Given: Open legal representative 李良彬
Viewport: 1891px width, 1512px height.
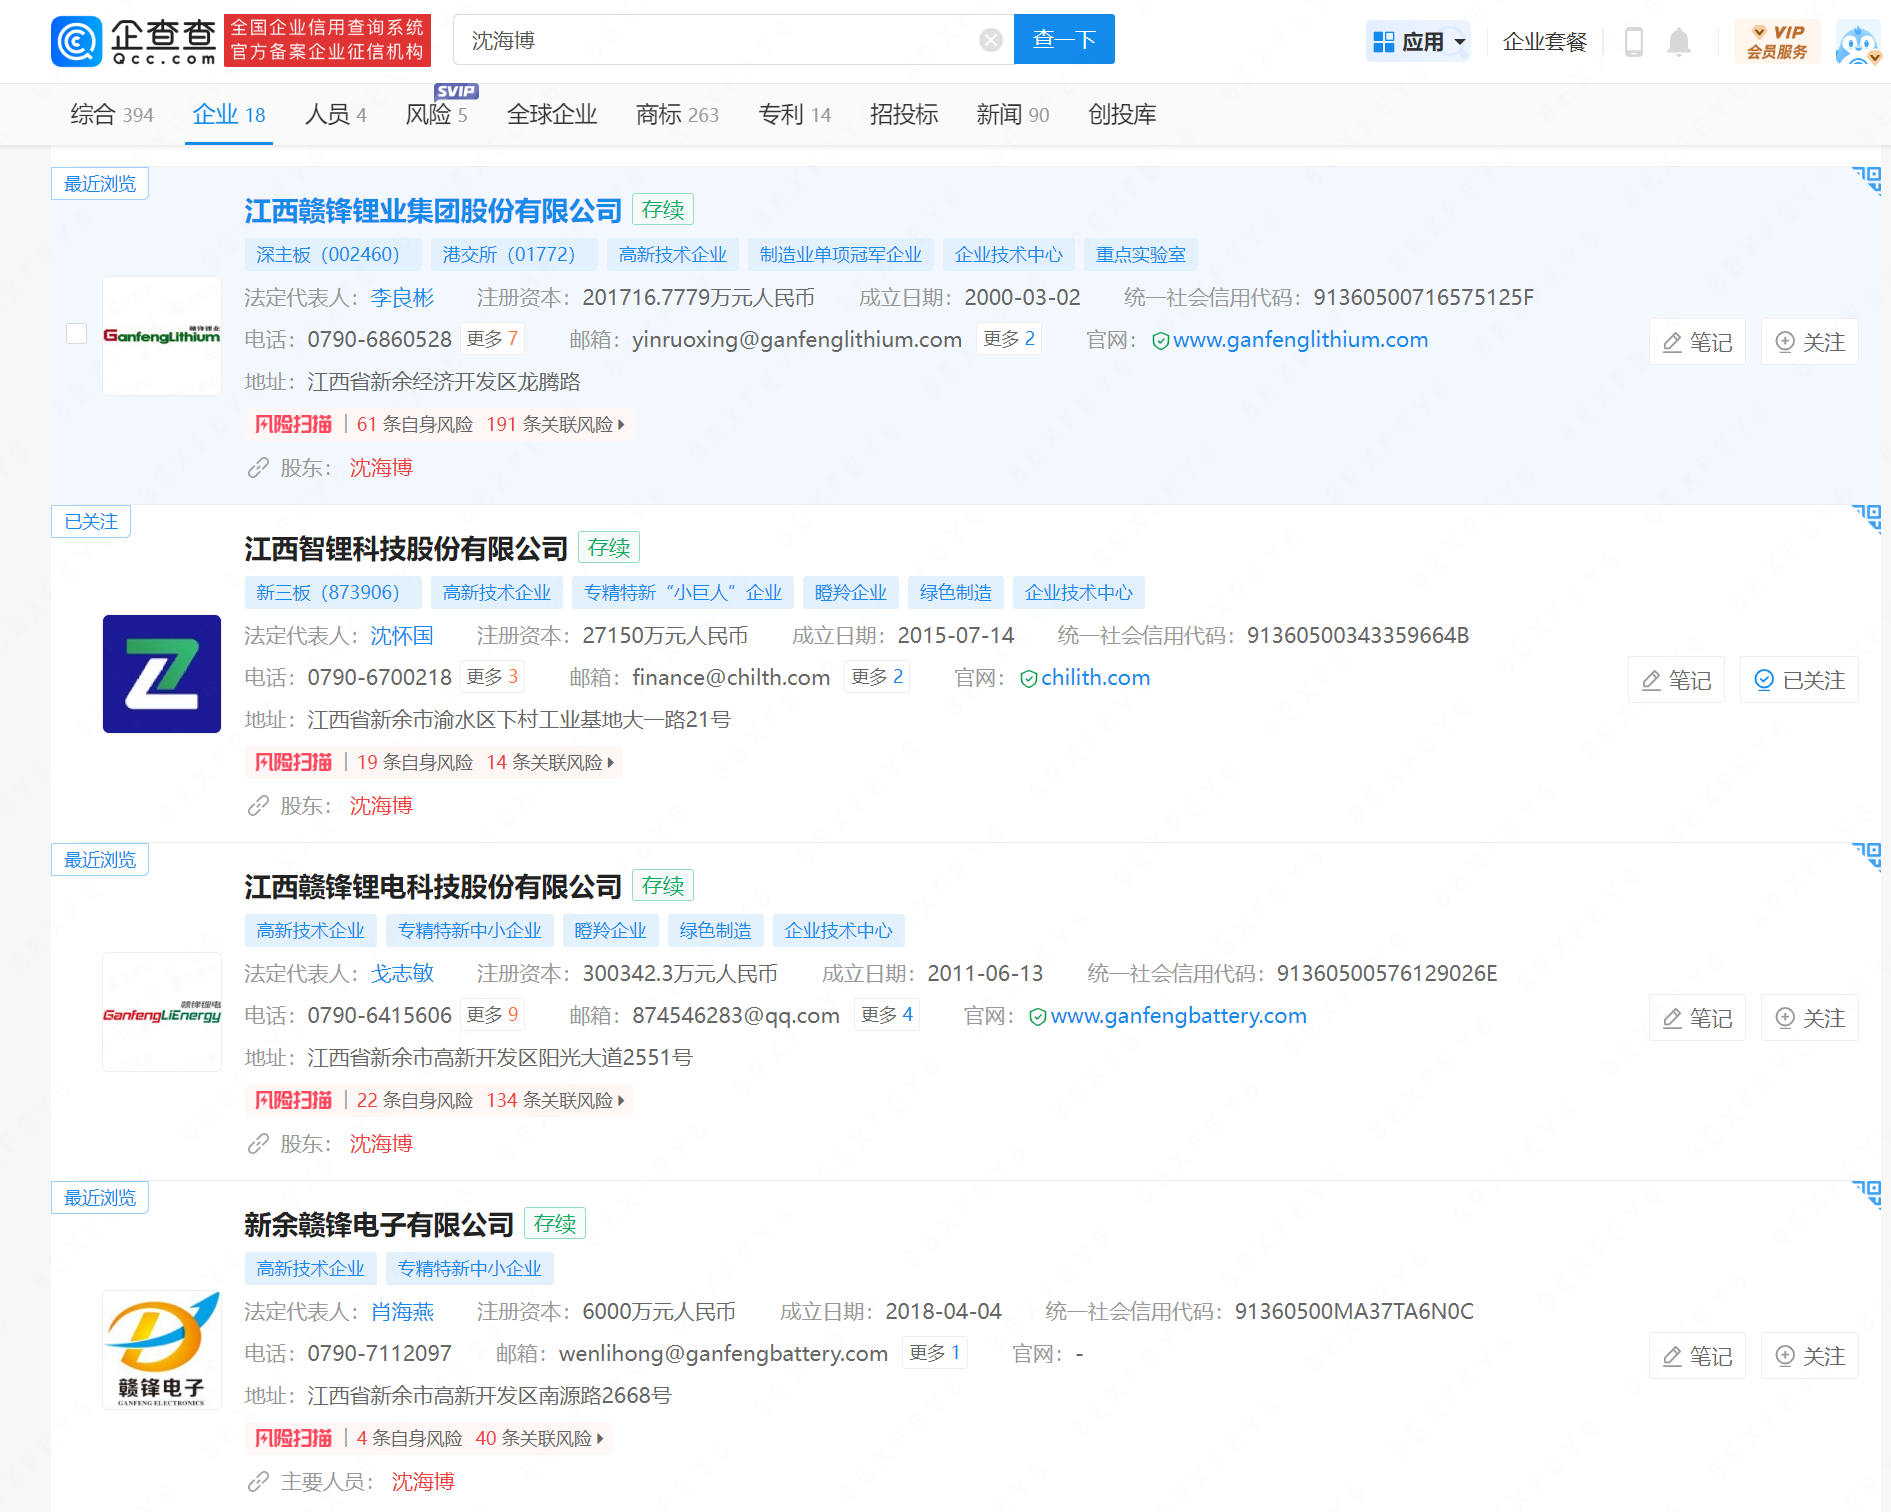Looking at the screenshot, I should [402, 298].
